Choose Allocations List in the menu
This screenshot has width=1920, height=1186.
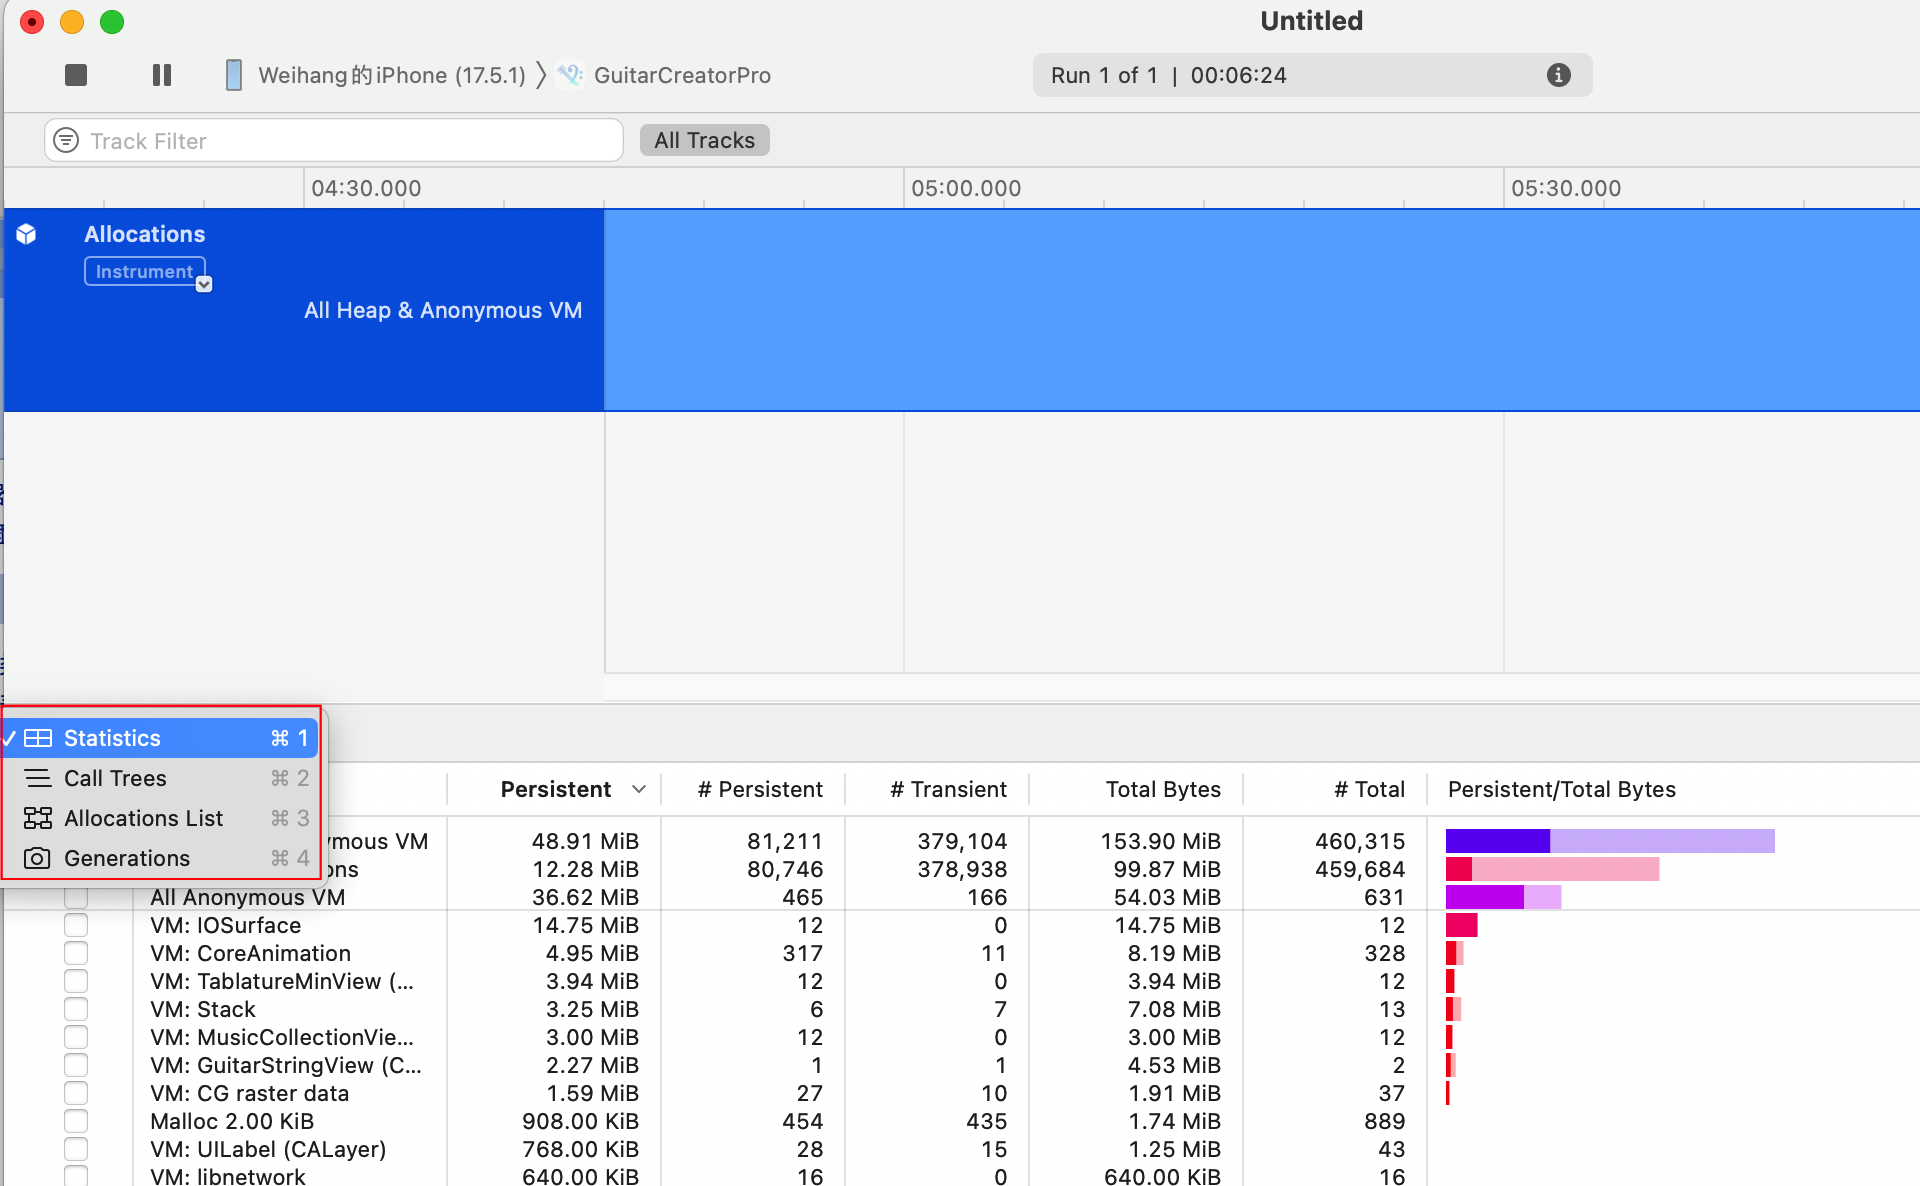pyautogui.click(x=160, y=818)
